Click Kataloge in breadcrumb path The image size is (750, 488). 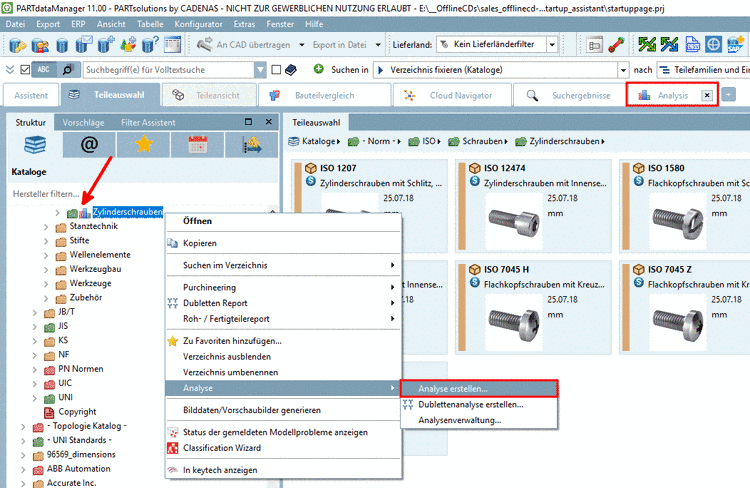pos(318,141)
